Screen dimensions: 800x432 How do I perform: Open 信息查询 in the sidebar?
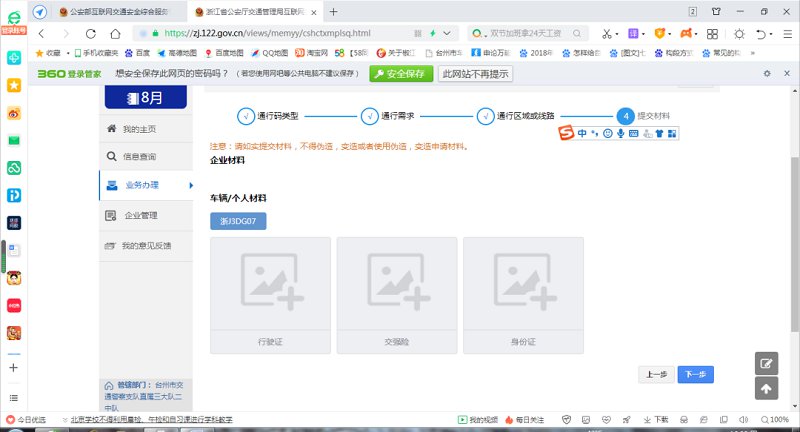tap(139, 157)
